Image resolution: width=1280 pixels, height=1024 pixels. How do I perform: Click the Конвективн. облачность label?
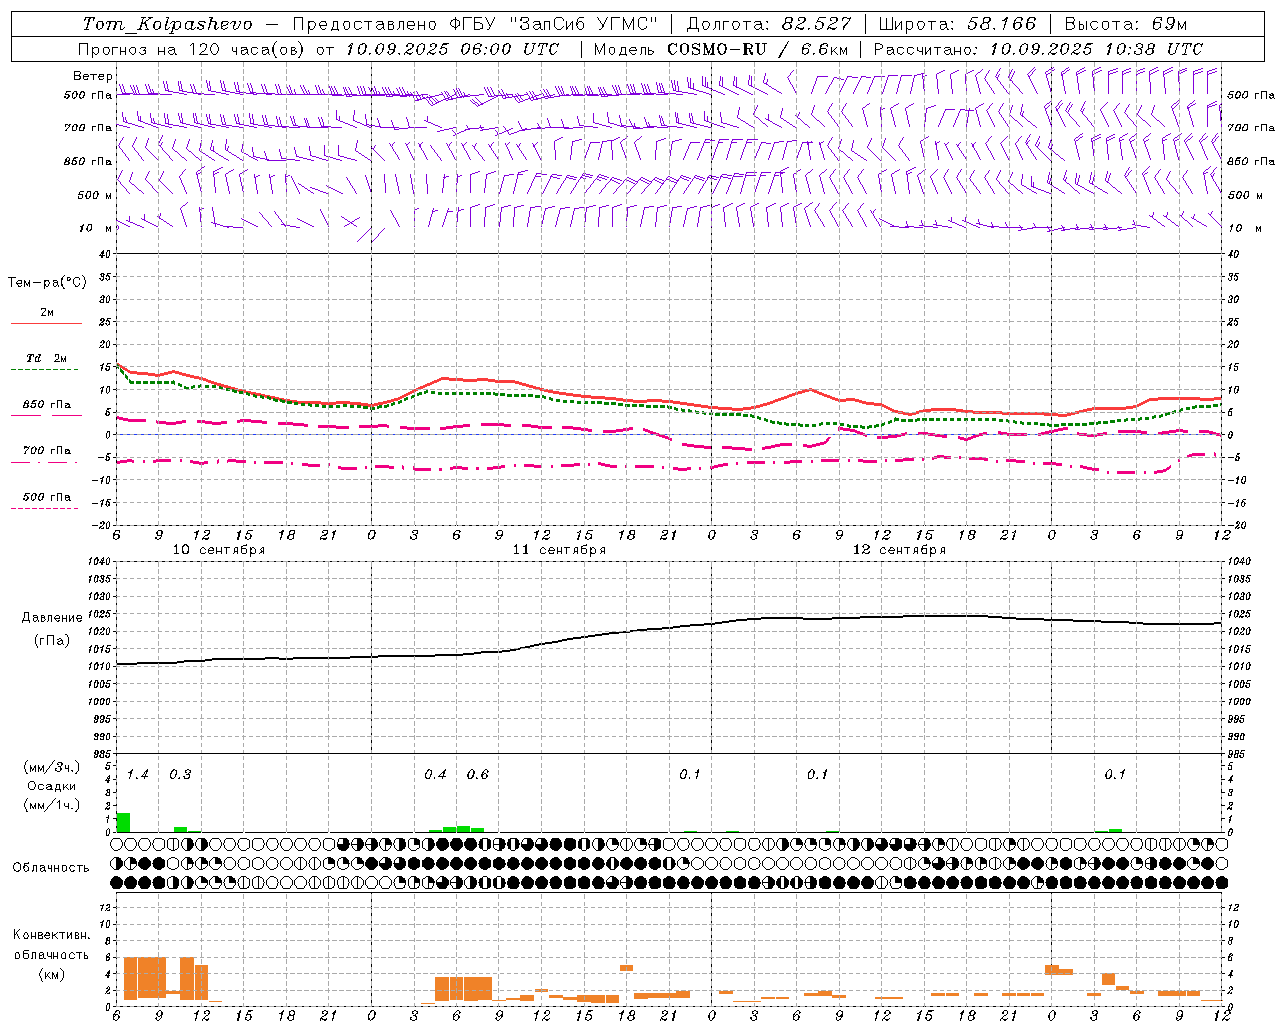51,944
